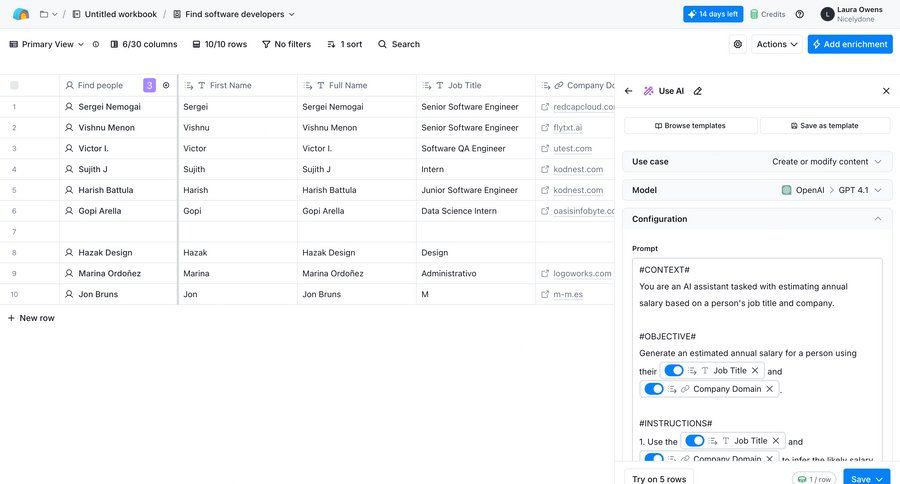Open the Use case dropdown
Image resolution: width=900 pixels, height=484 pixels.
pos(757,161)
